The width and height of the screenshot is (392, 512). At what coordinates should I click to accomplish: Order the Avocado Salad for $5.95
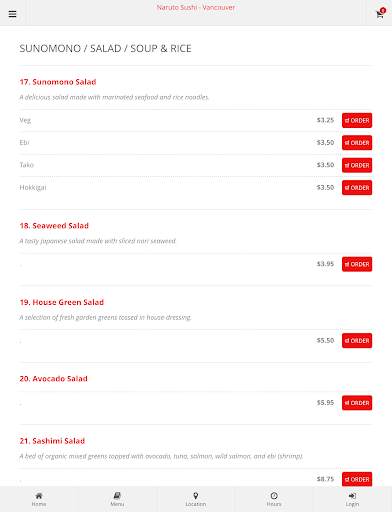(357, 403)
